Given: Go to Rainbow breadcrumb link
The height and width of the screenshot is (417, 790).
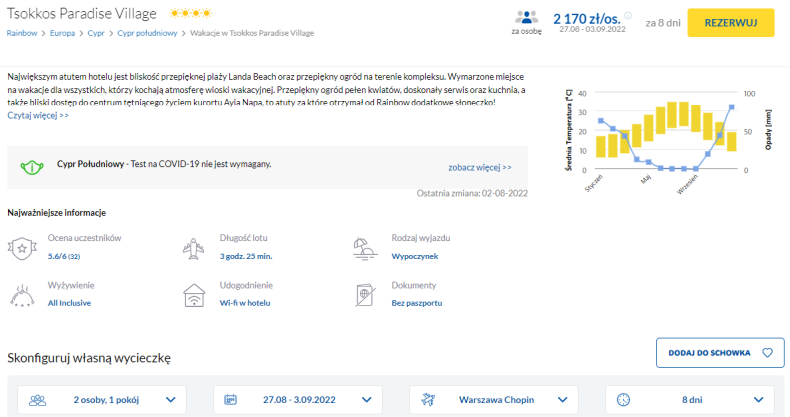Looking at the screenshot, I should [x=22, y=33].
